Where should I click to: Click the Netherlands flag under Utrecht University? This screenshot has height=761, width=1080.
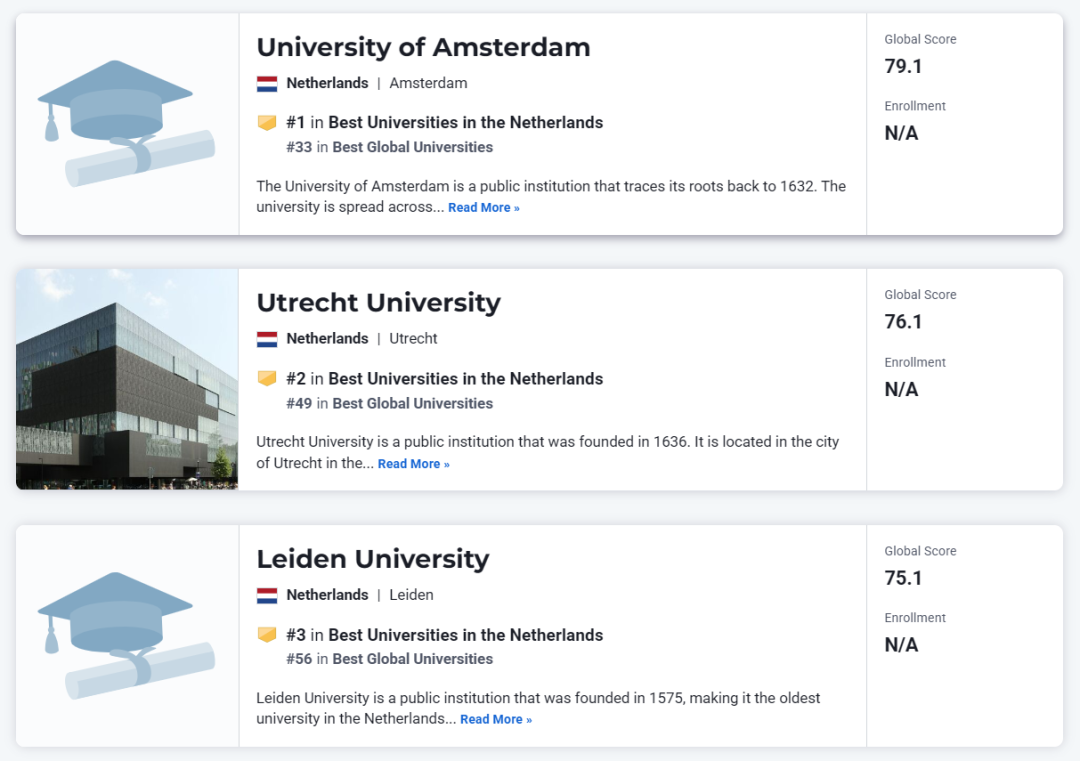click(x=267, y=339)
